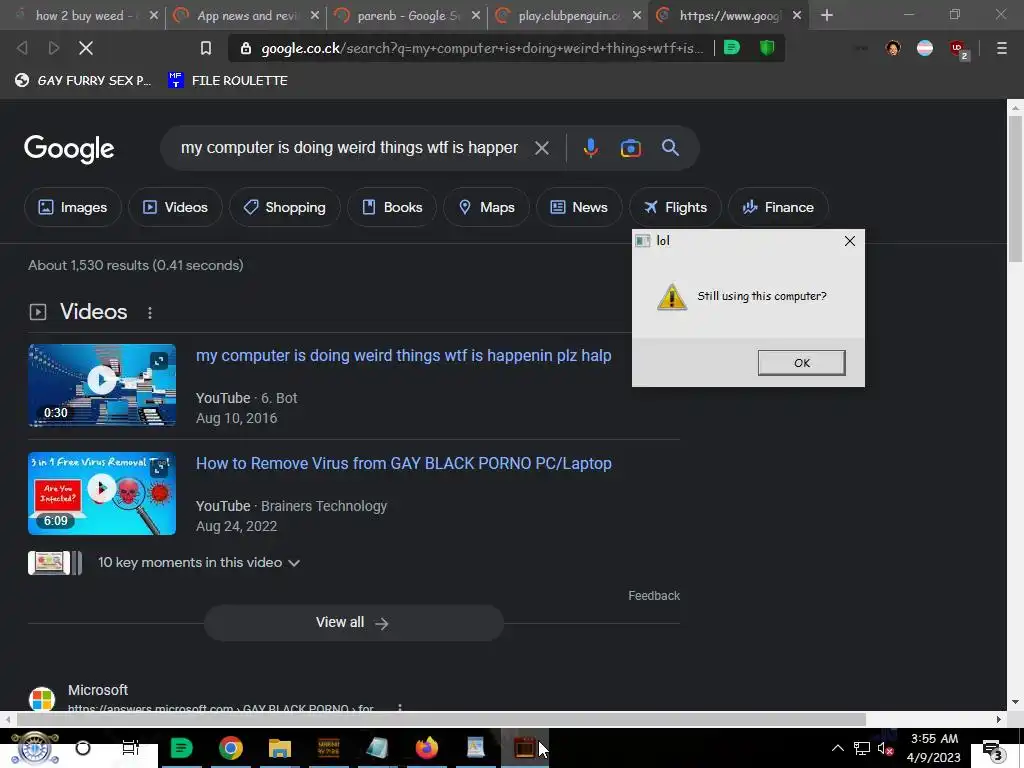
Task: Switch to the play.clubpenguin tab
Action: click(x=569, y=16)
